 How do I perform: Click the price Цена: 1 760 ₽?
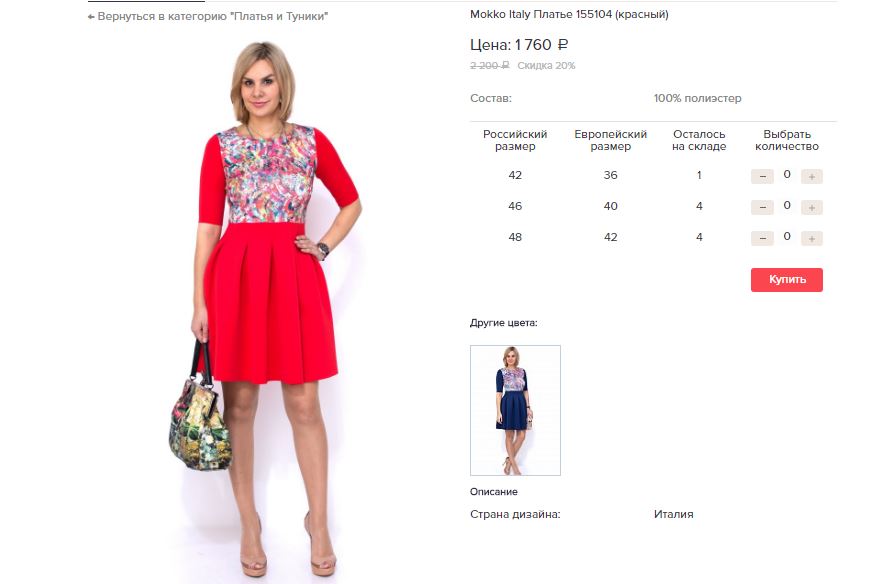(519, 45)
